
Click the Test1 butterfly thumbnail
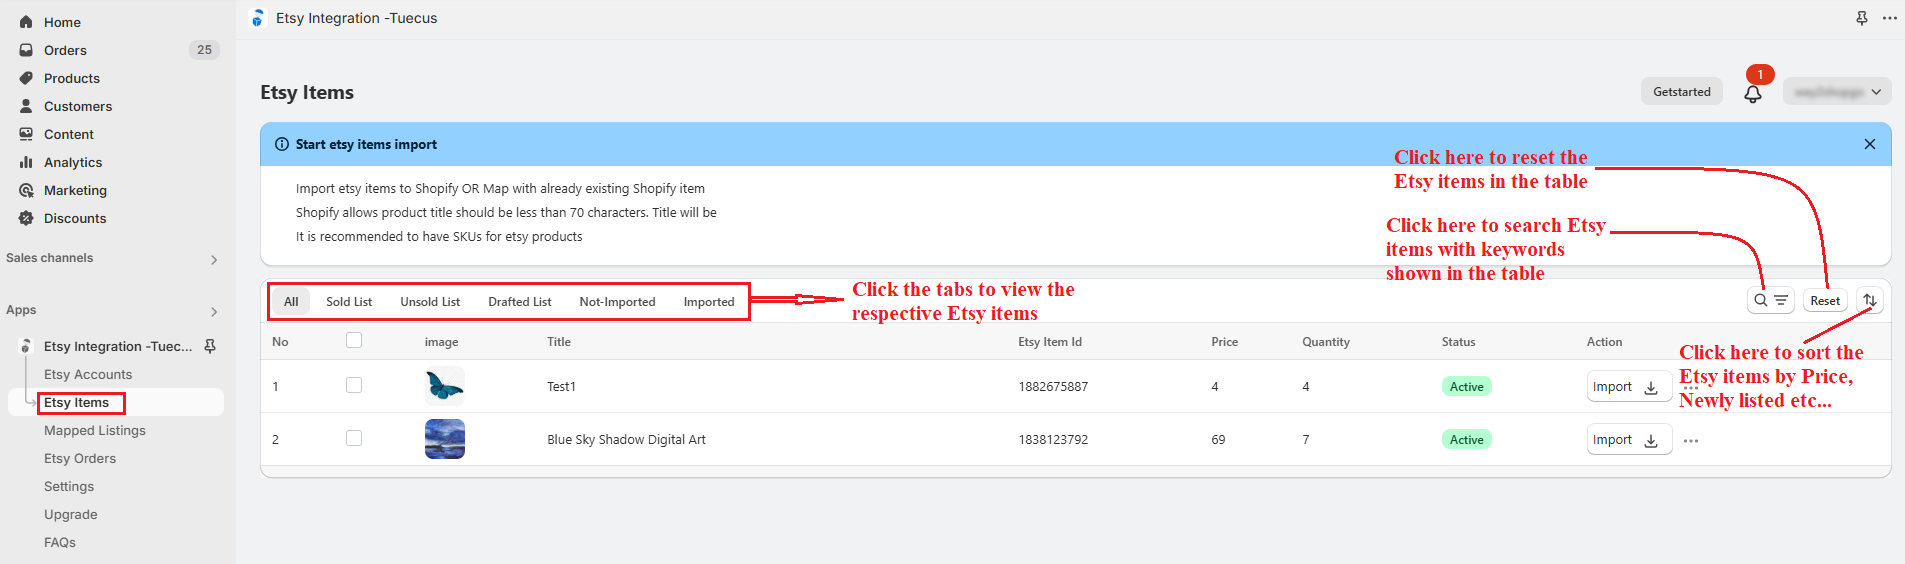[x=445, y=386]
